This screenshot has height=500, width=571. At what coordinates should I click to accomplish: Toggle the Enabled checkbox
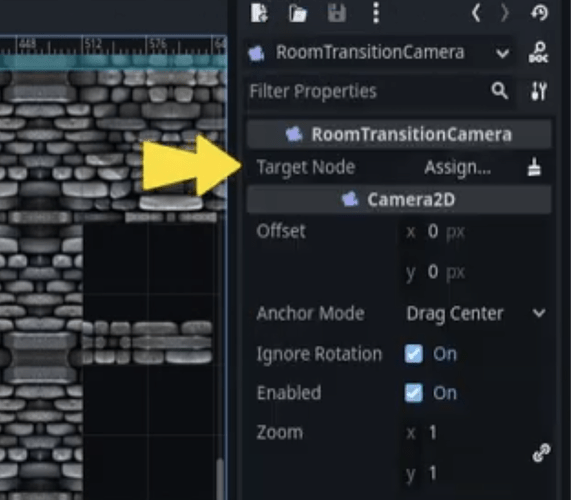pyautogui.click(x=414, y=393)
